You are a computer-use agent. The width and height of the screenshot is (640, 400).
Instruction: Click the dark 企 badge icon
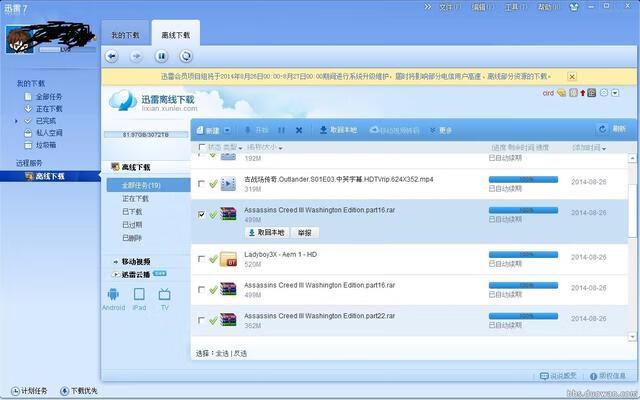tap(591, 93)
